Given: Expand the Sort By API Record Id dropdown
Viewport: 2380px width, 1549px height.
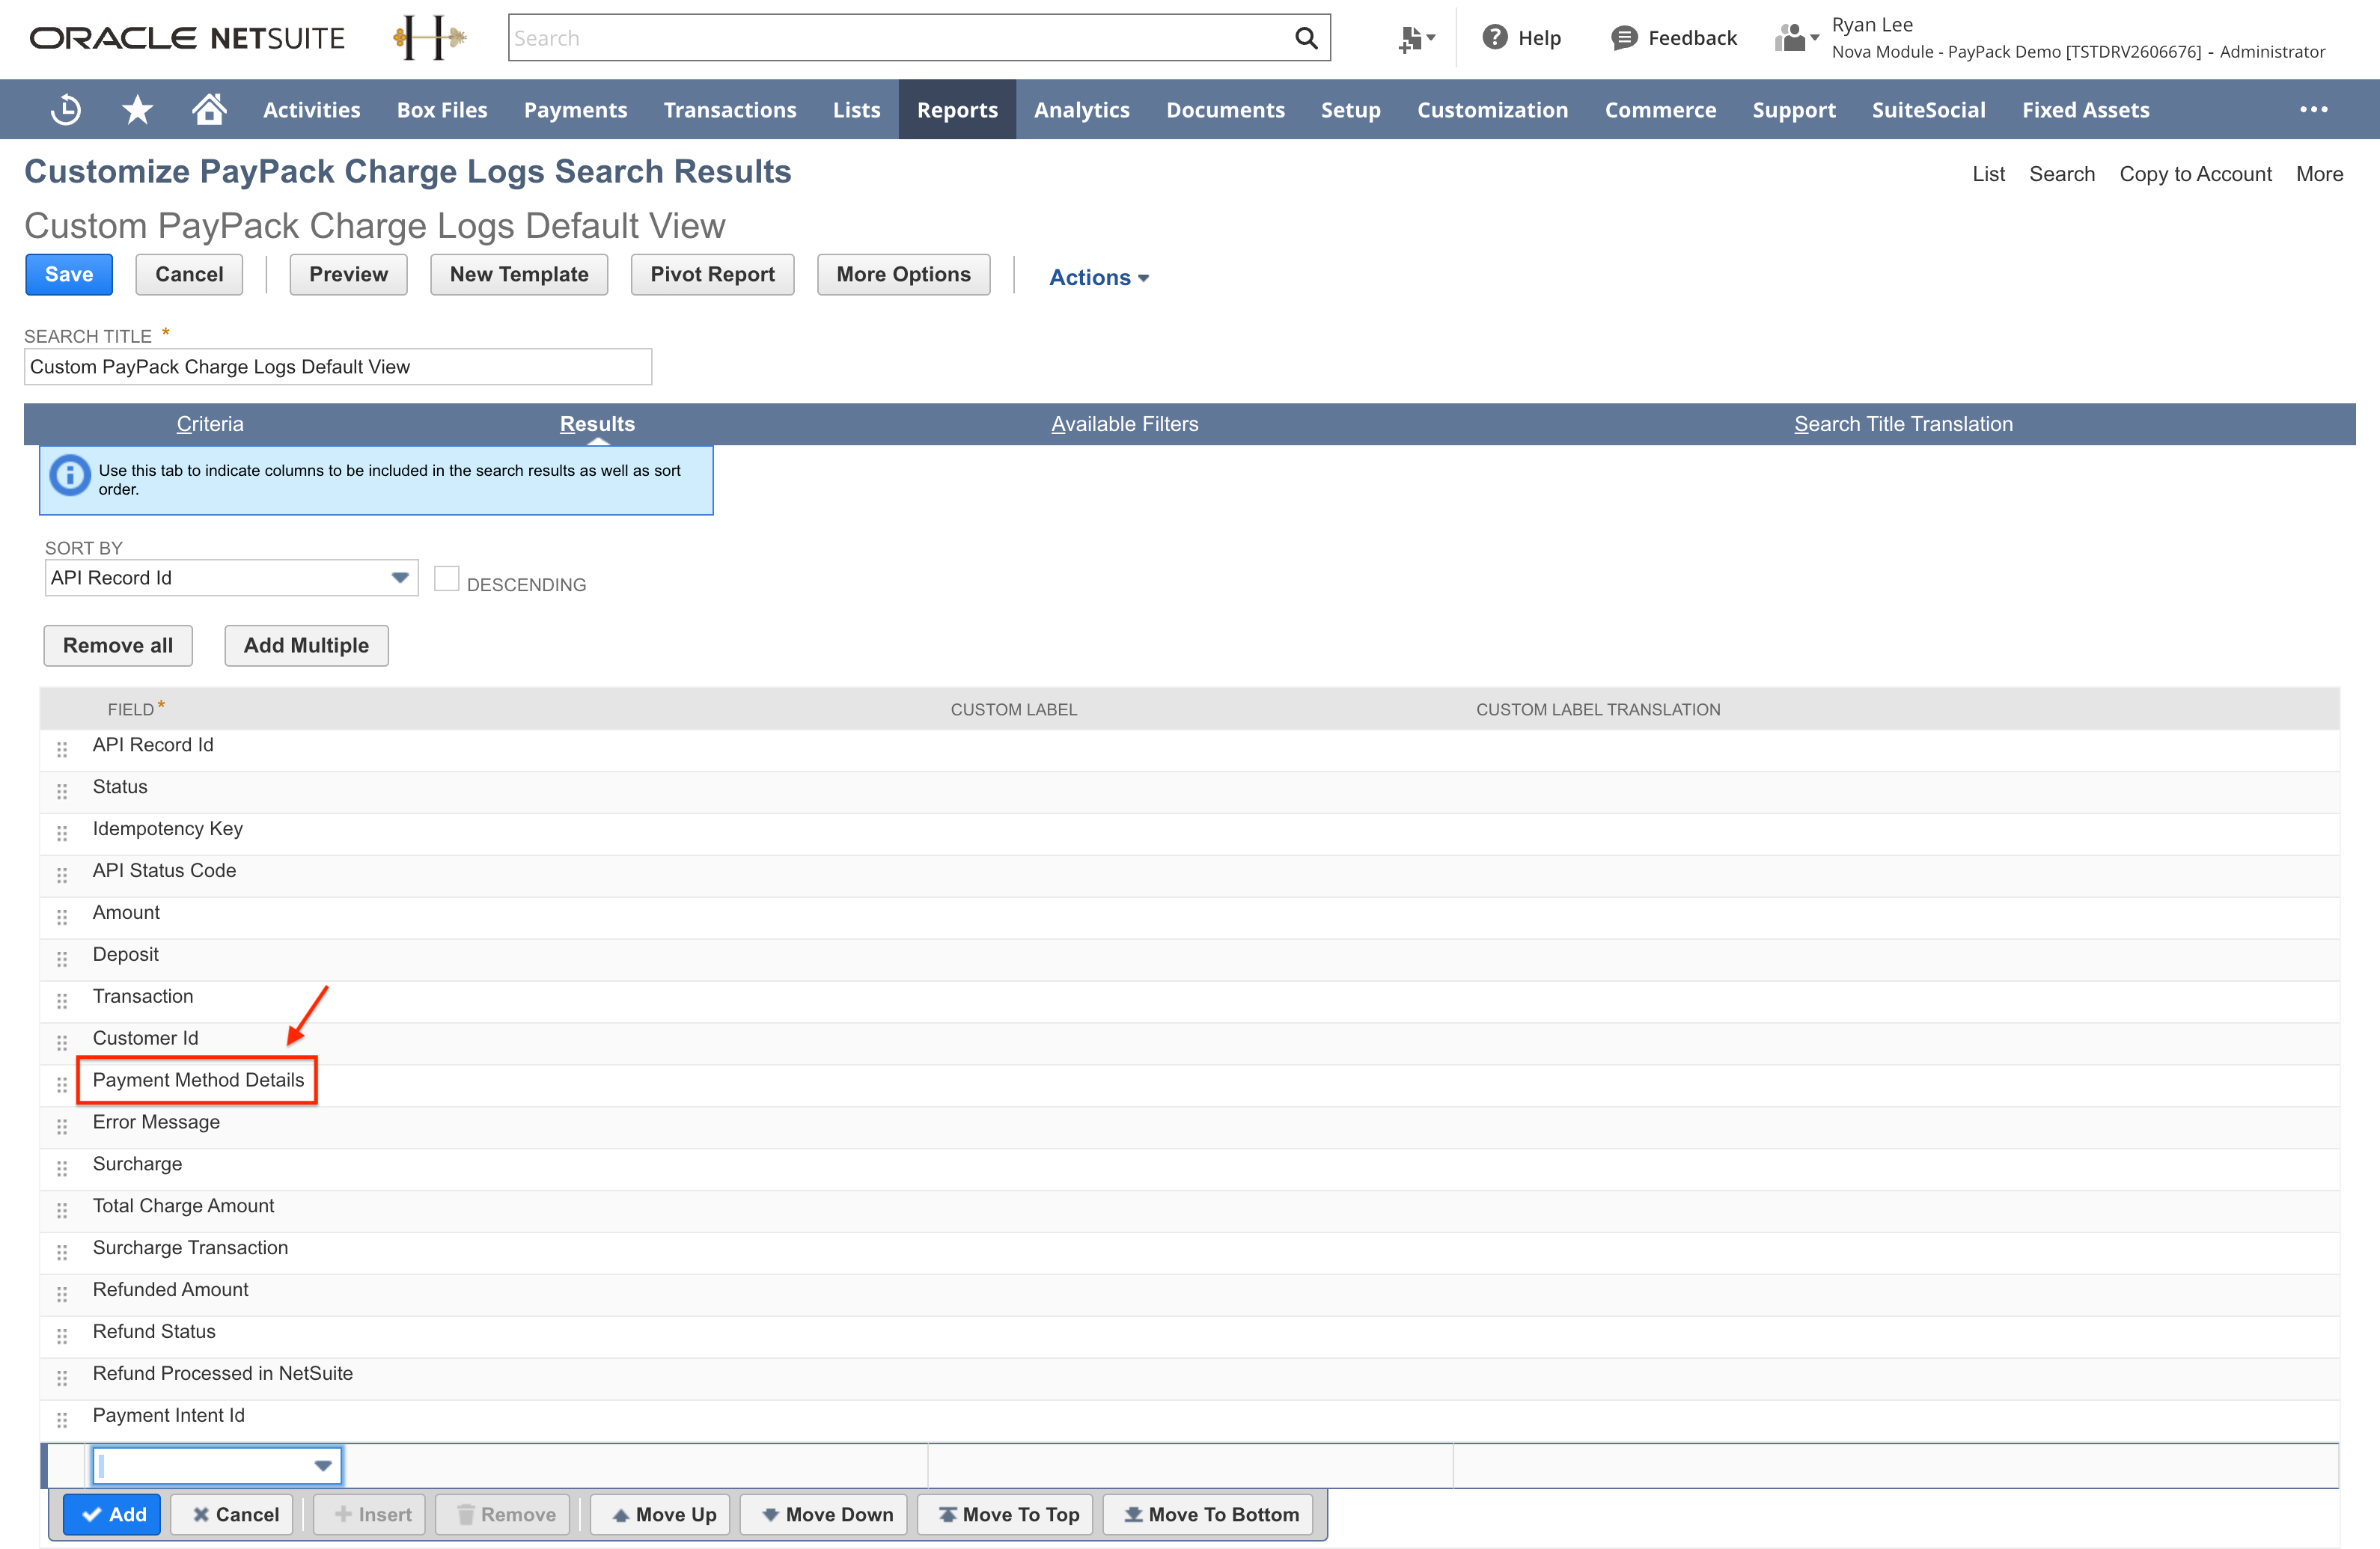Looking at the screenshot, I should pos(399,578).
